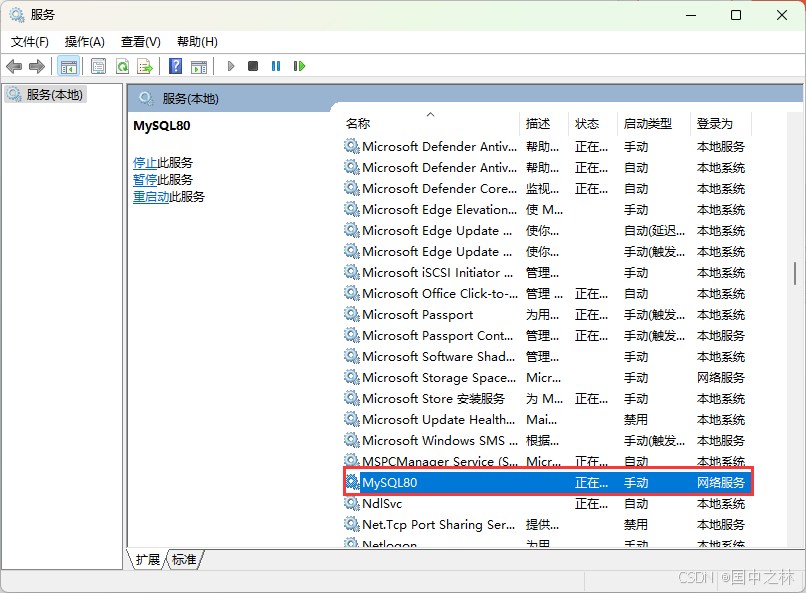This screenshot has height=593, width=806.
Task: Click 网络服务 in Microsoft Storage Spaces row
Action: point(721,377)
